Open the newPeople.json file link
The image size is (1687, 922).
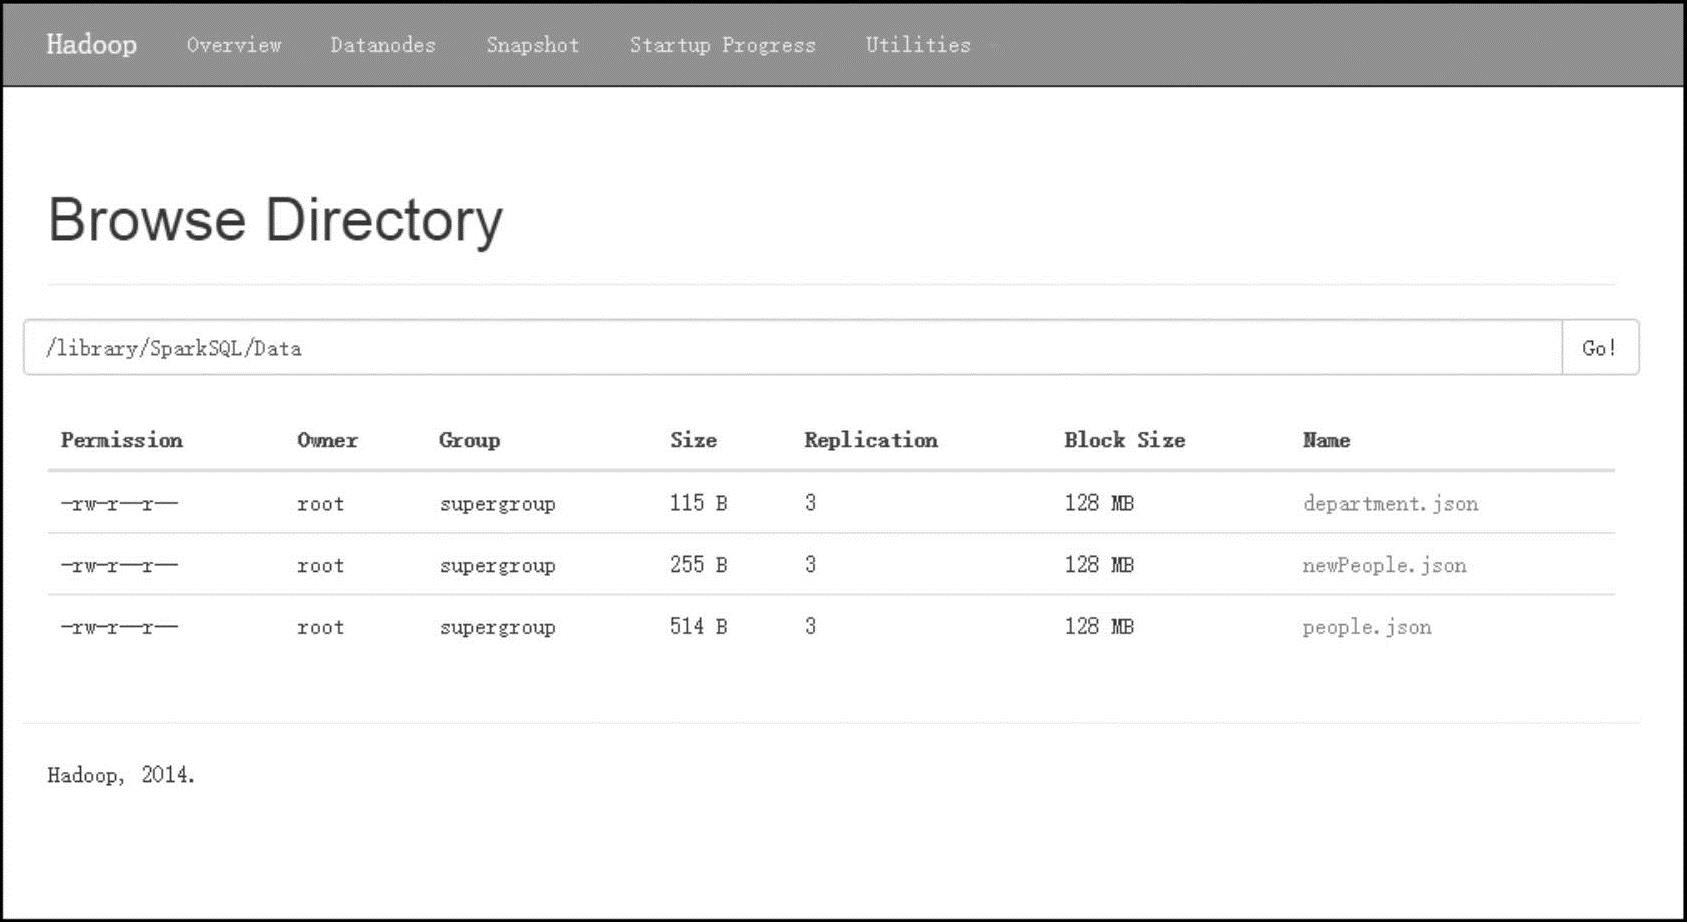pos(1384,566)
